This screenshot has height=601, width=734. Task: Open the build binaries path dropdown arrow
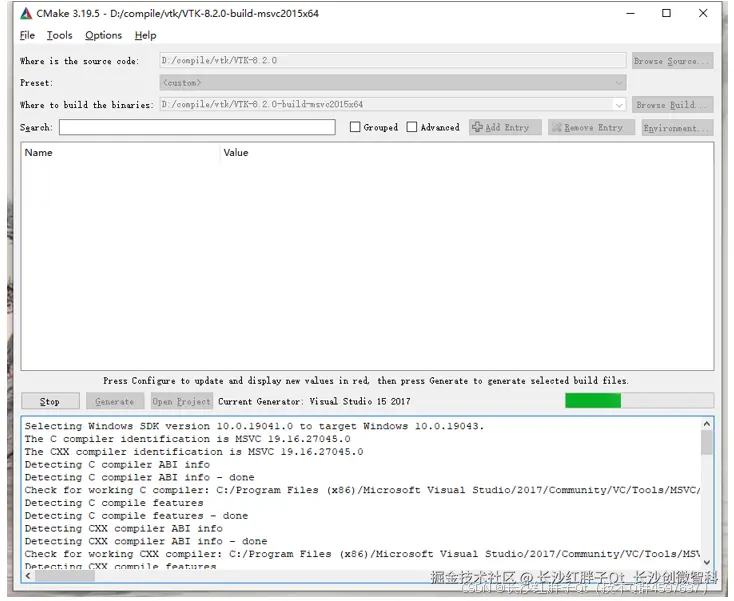(619, 105)
